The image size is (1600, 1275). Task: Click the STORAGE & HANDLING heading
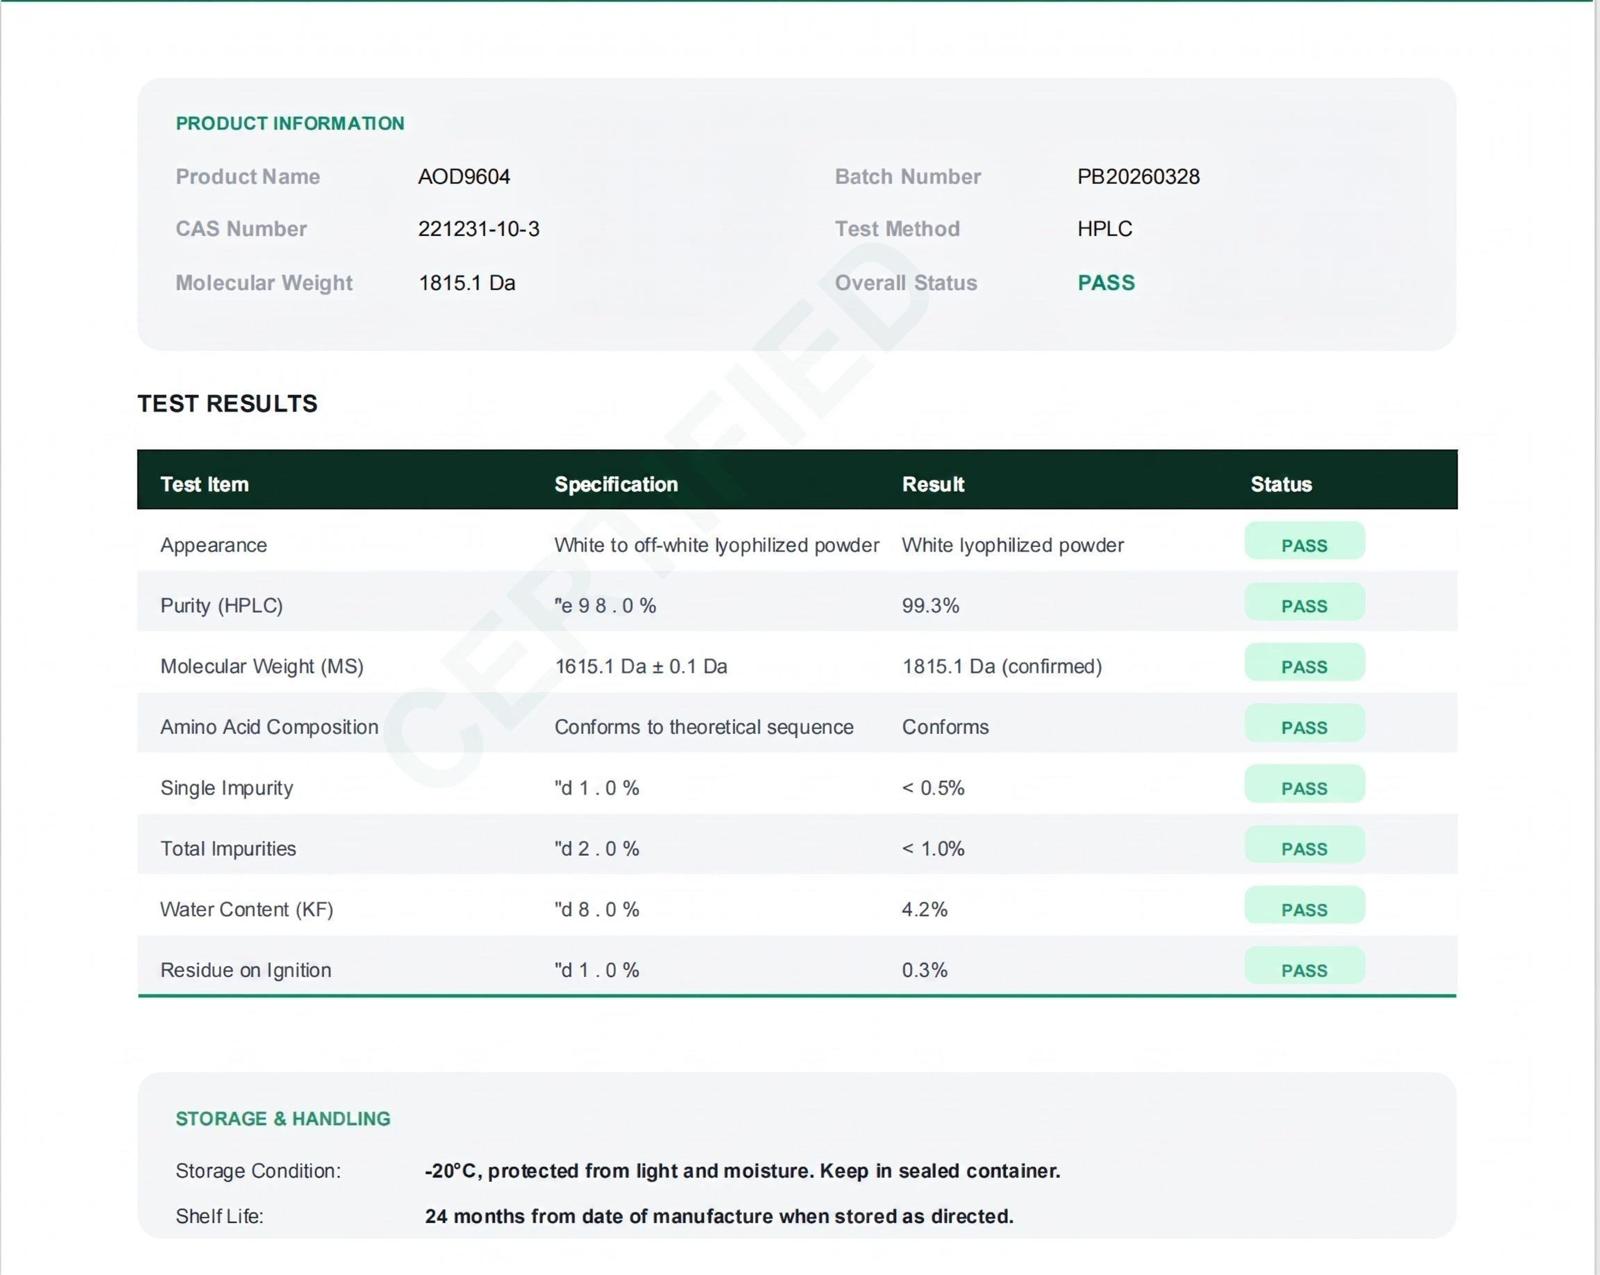click(x=283, y=1118)
